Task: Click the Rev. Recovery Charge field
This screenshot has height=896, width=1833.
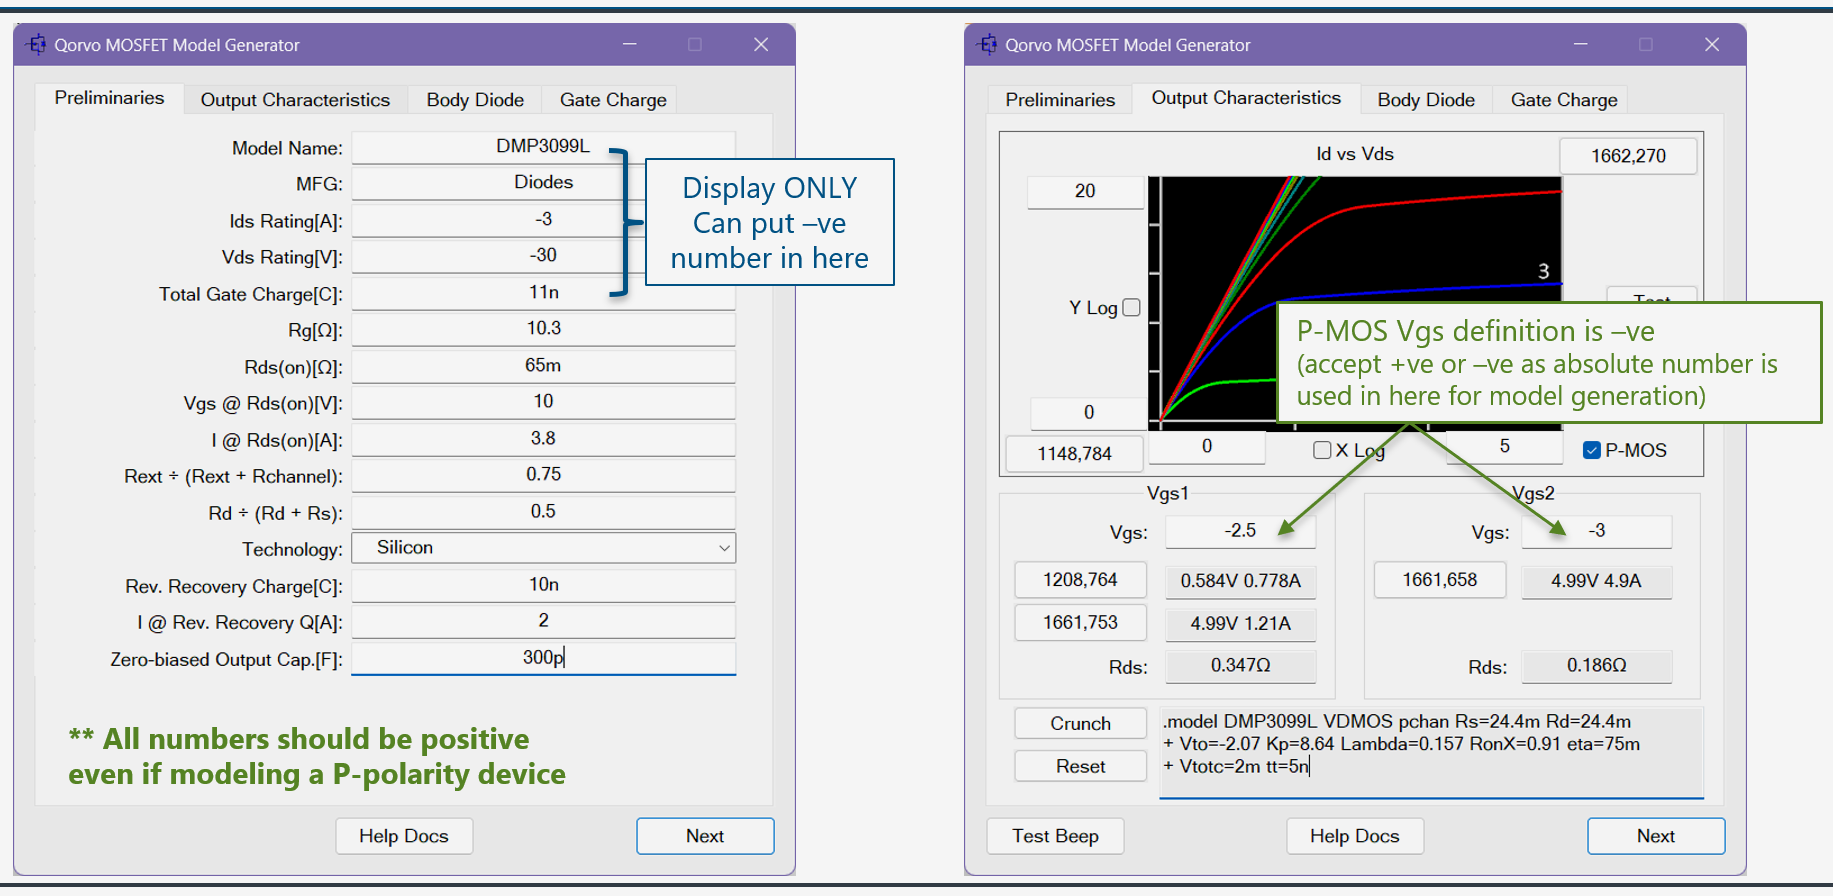Action: coord(543,585)
